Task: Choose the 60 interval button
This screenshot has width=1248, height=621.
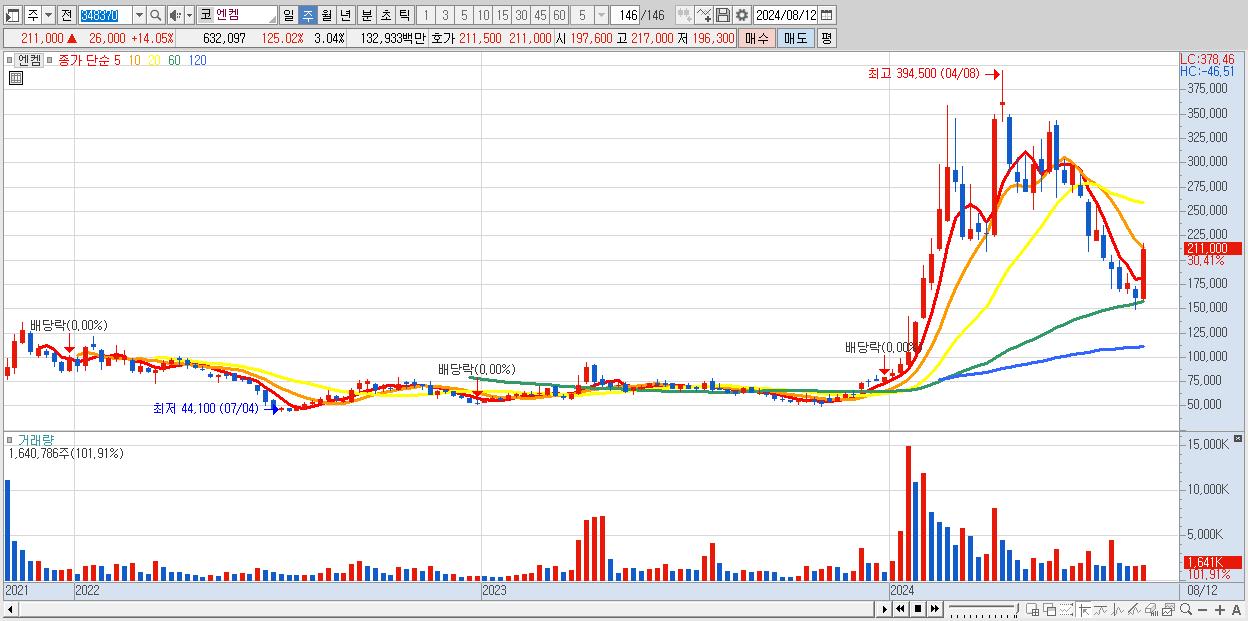Action: pyautogui.click(x=559, y=15)
